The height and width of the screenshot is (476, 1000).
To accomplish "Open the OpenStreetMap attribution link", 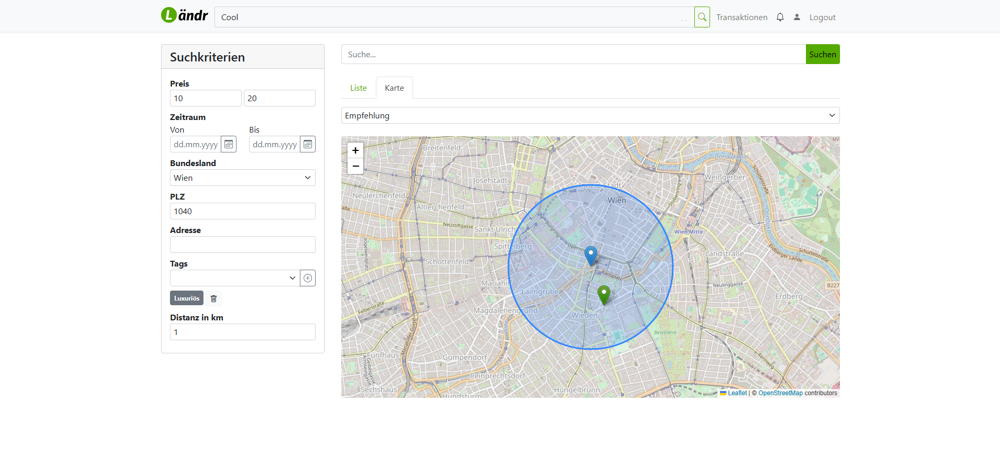I will pos(780,393).
